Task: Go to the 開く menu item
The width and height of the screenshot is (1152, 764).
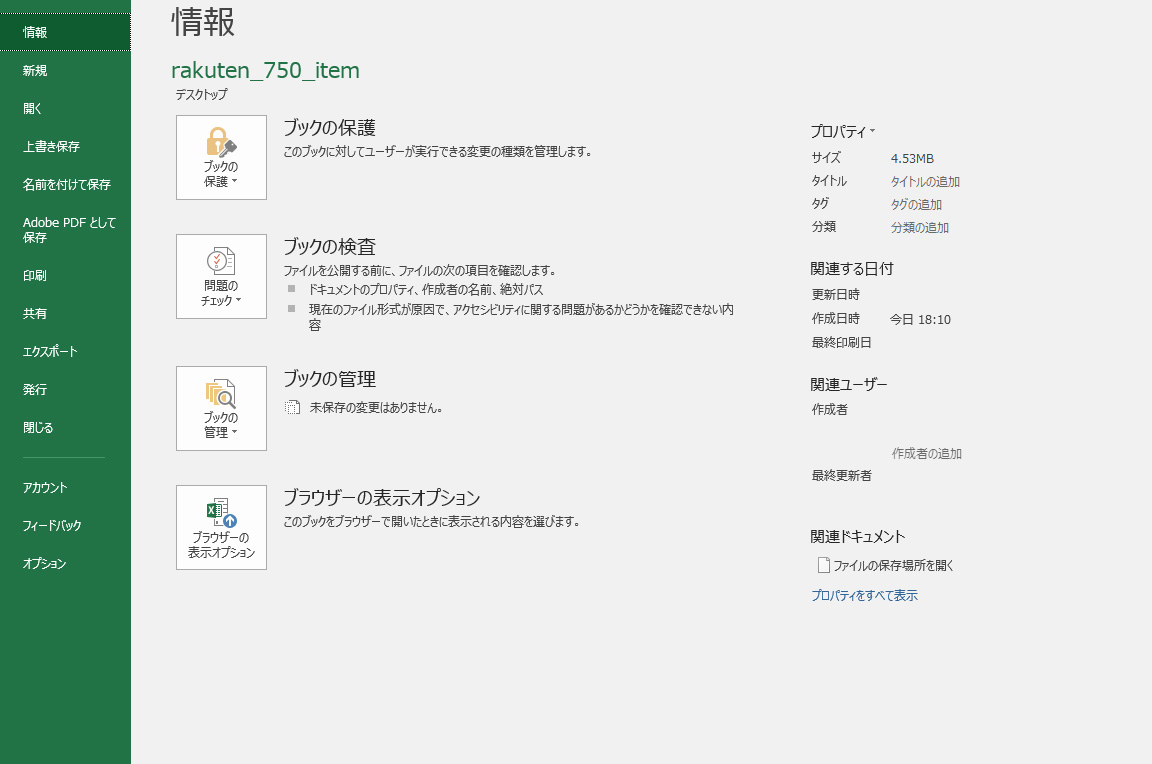Action: [65, 109]
